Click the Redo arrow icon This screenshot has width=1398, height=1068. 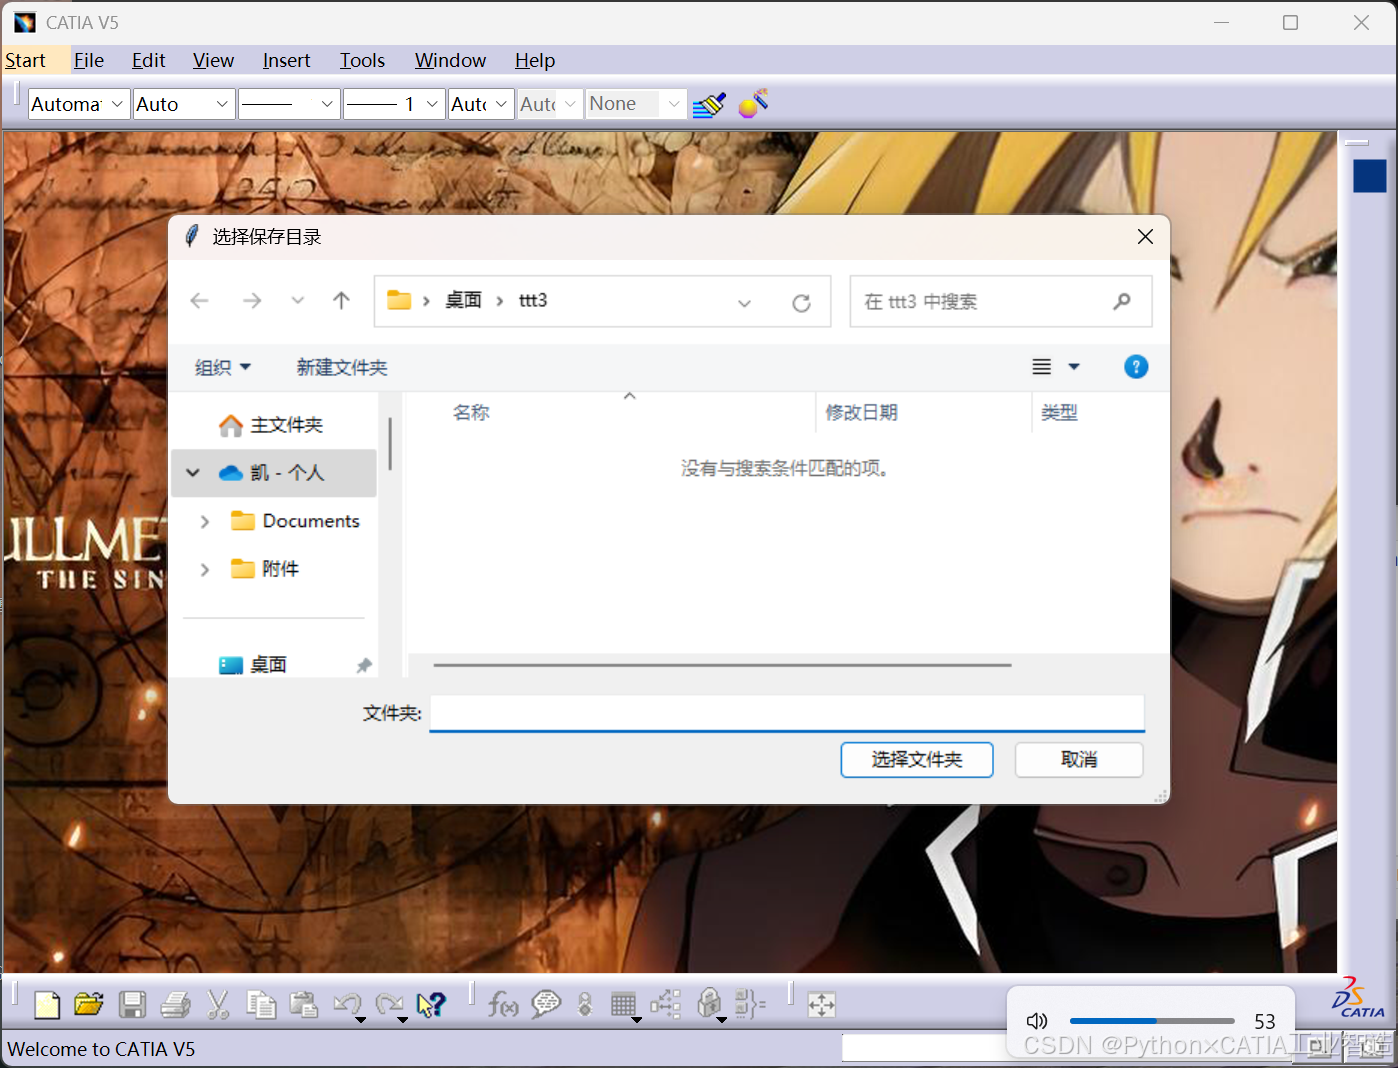tap(389, 1004)
